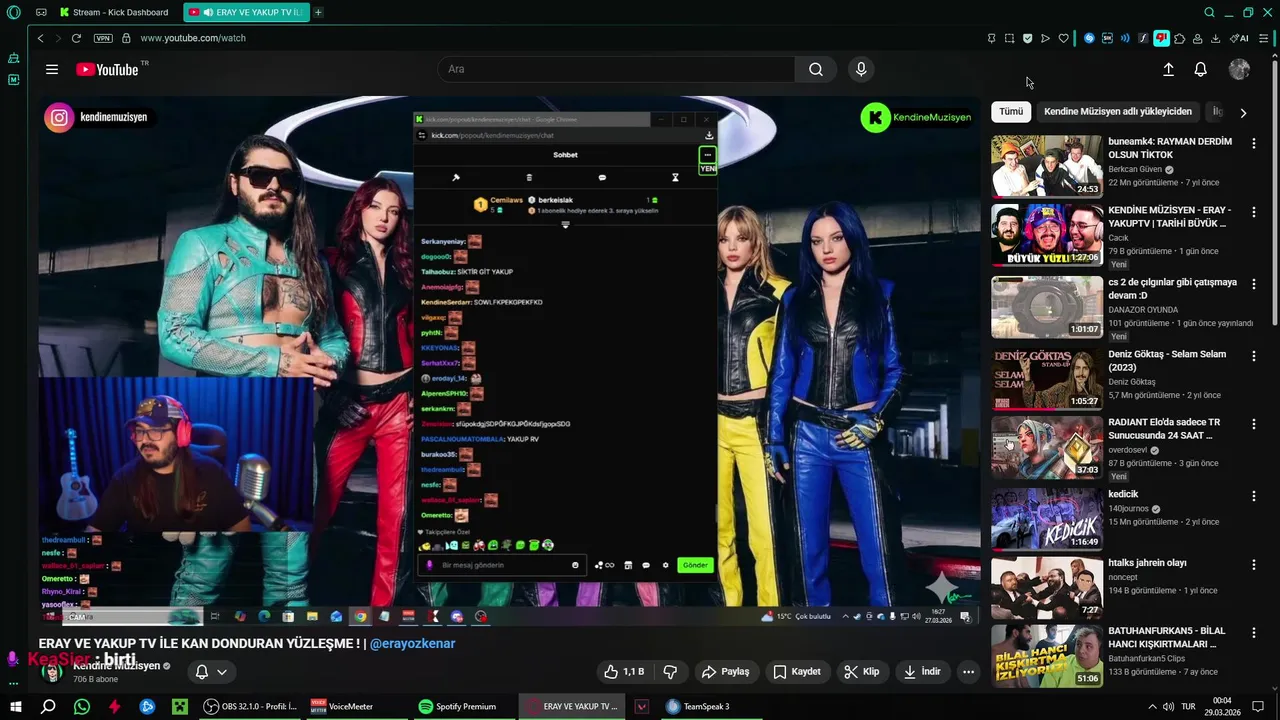Open options for kedicik video
Image resolution: width=1280 pixels, height=720 pixels.
1253,496
